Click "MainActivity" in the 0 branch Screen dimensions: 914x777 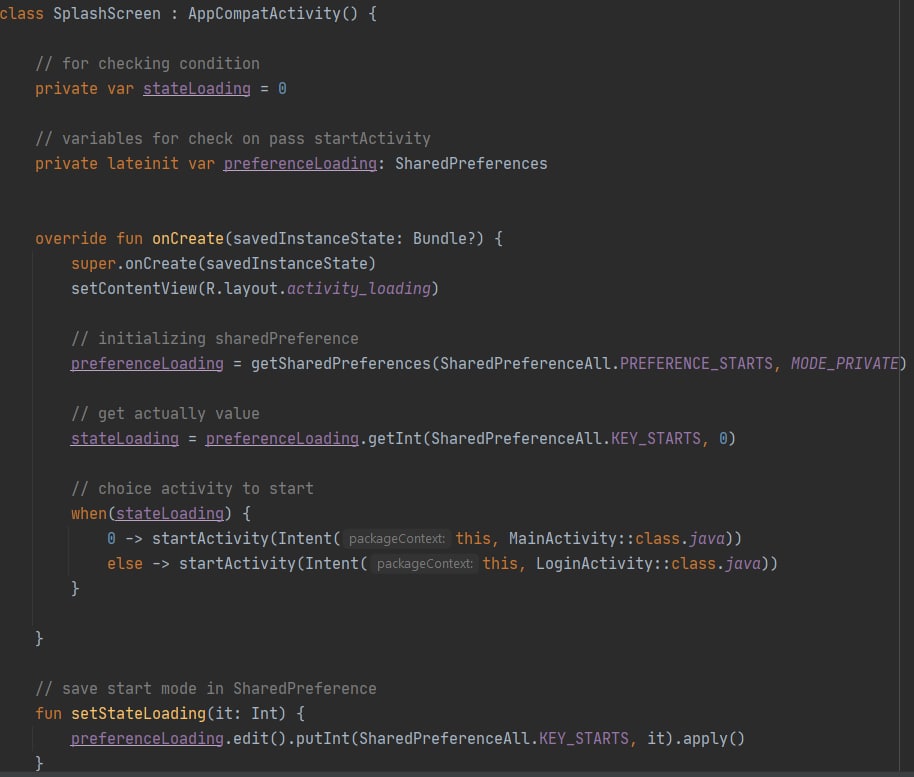(x=562, y=539)
